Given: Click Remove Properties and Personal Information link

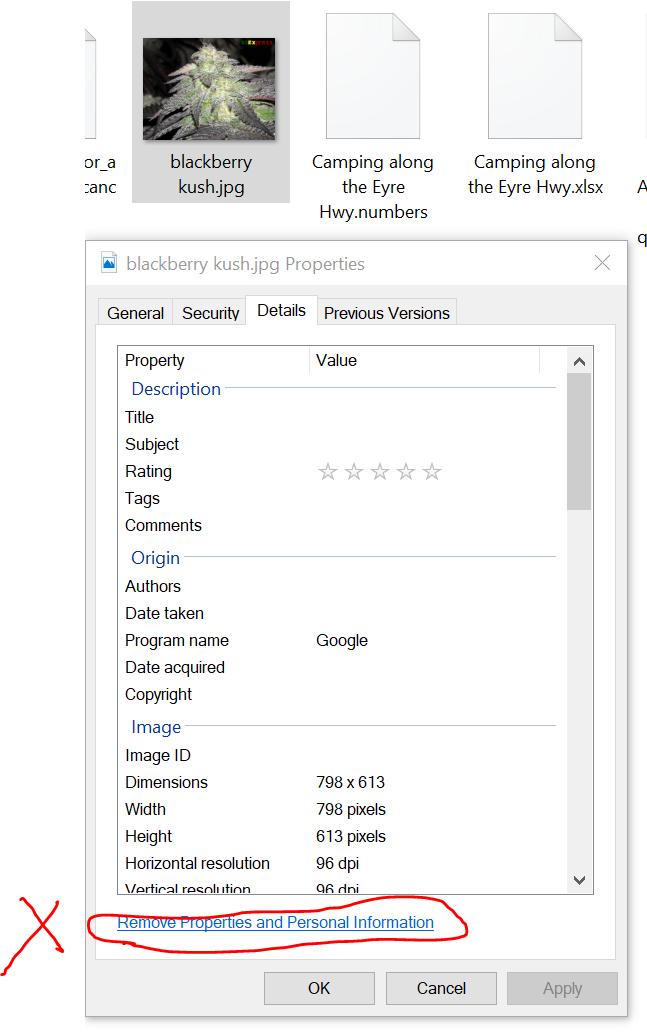Looking at the screenshot, I should 276,923.
